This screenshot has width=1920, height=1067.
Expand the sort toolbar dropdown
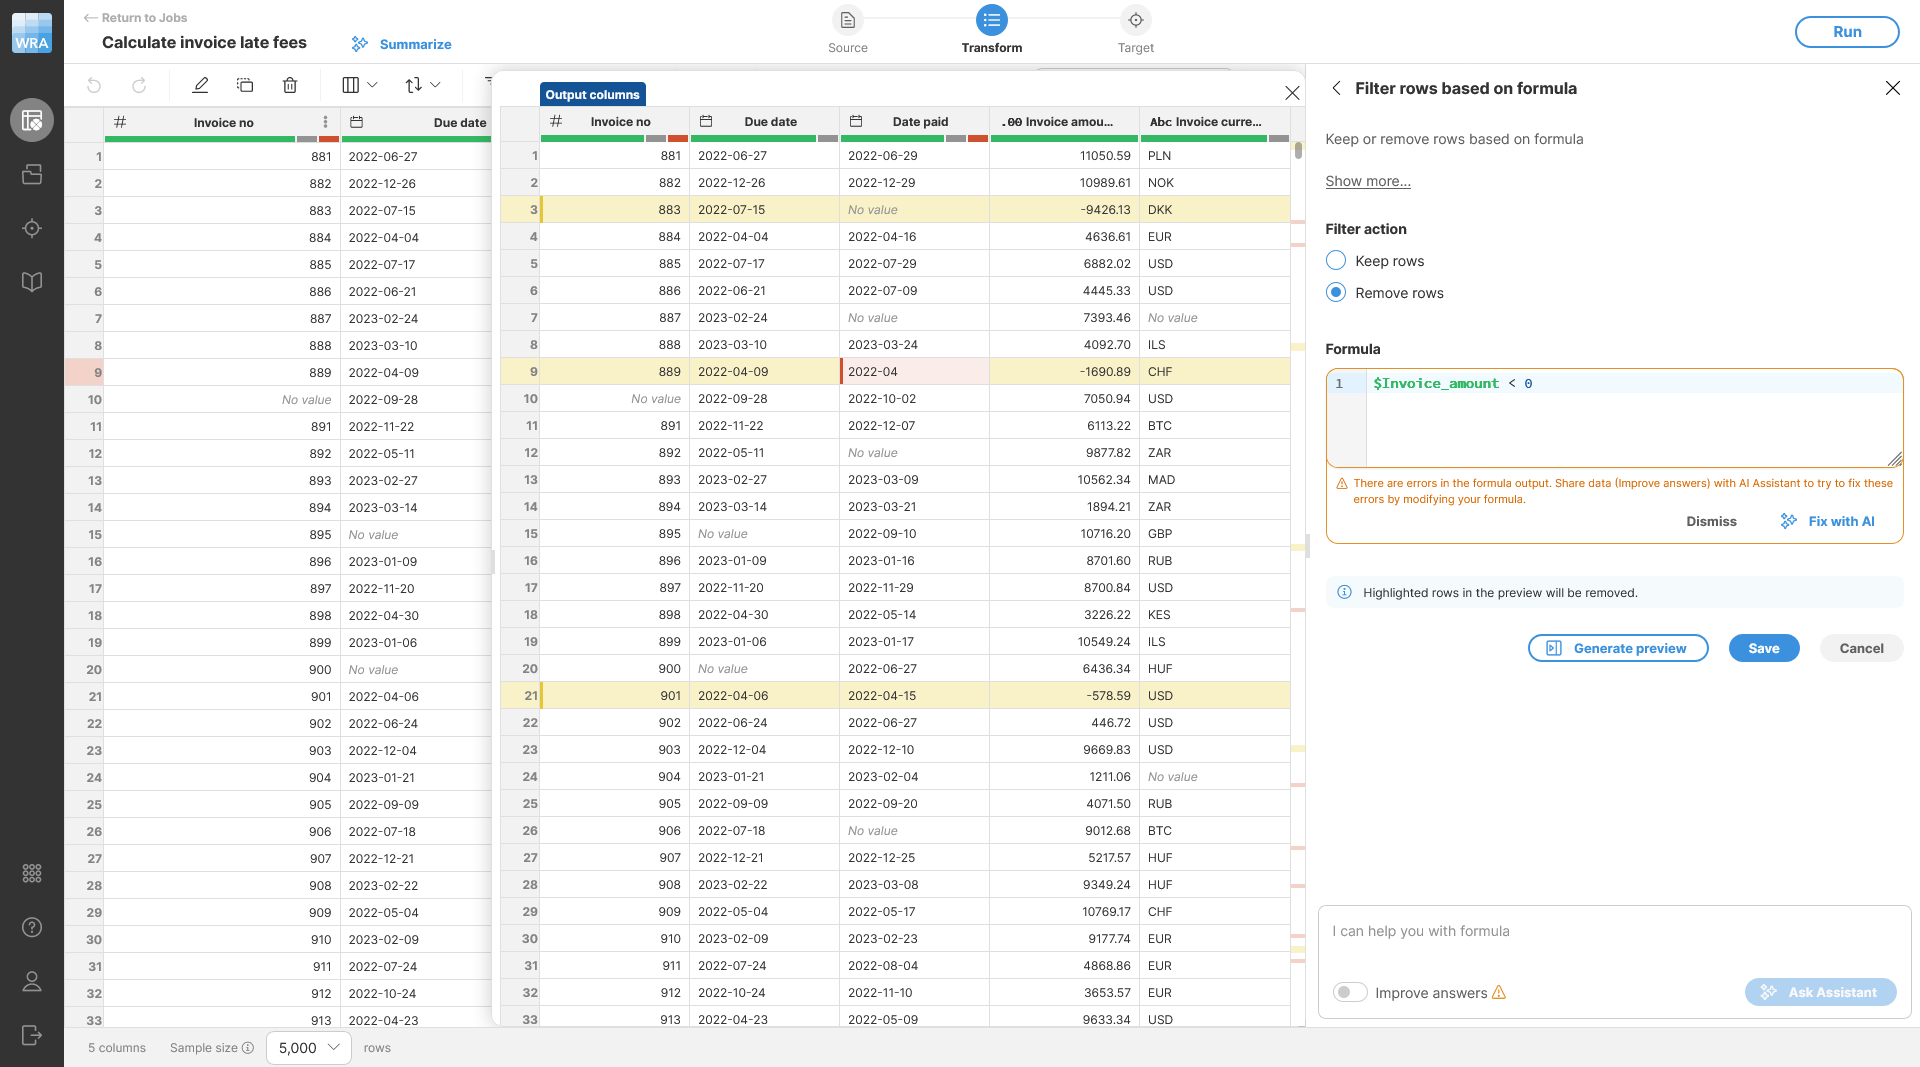click(x=422, y=85)
